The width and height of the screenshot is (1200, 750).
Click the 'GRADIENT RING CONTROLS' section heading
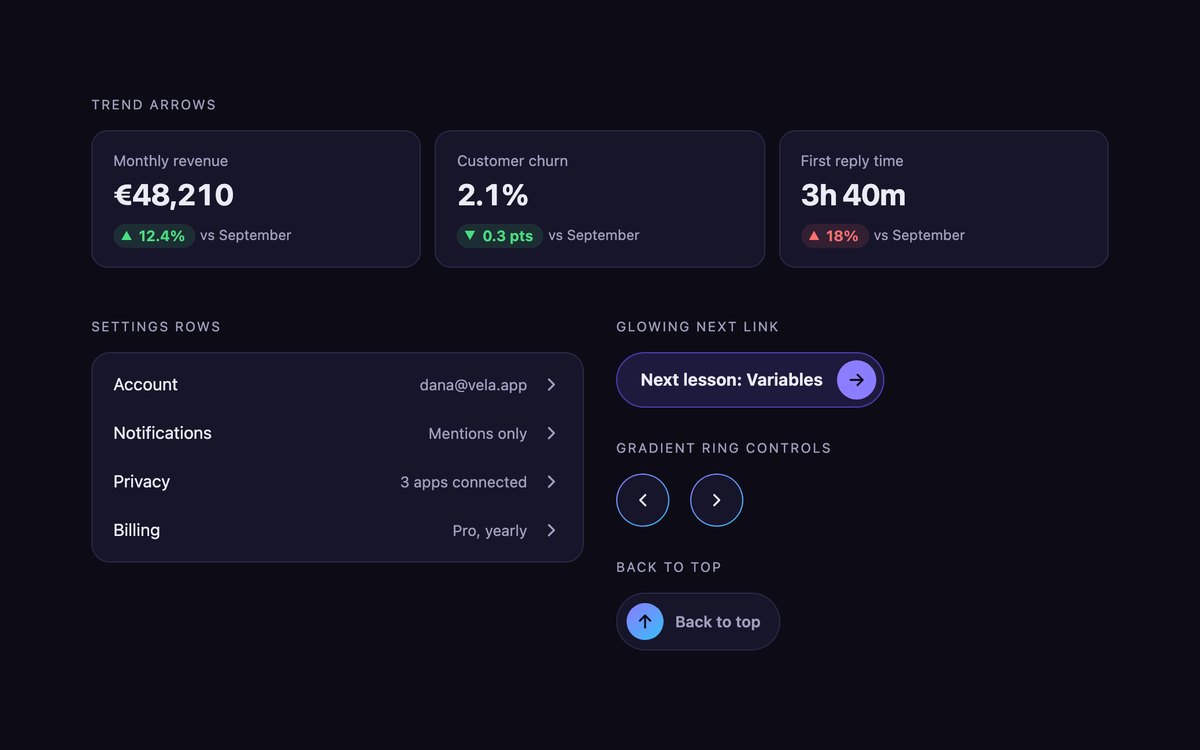coord(723,448)
